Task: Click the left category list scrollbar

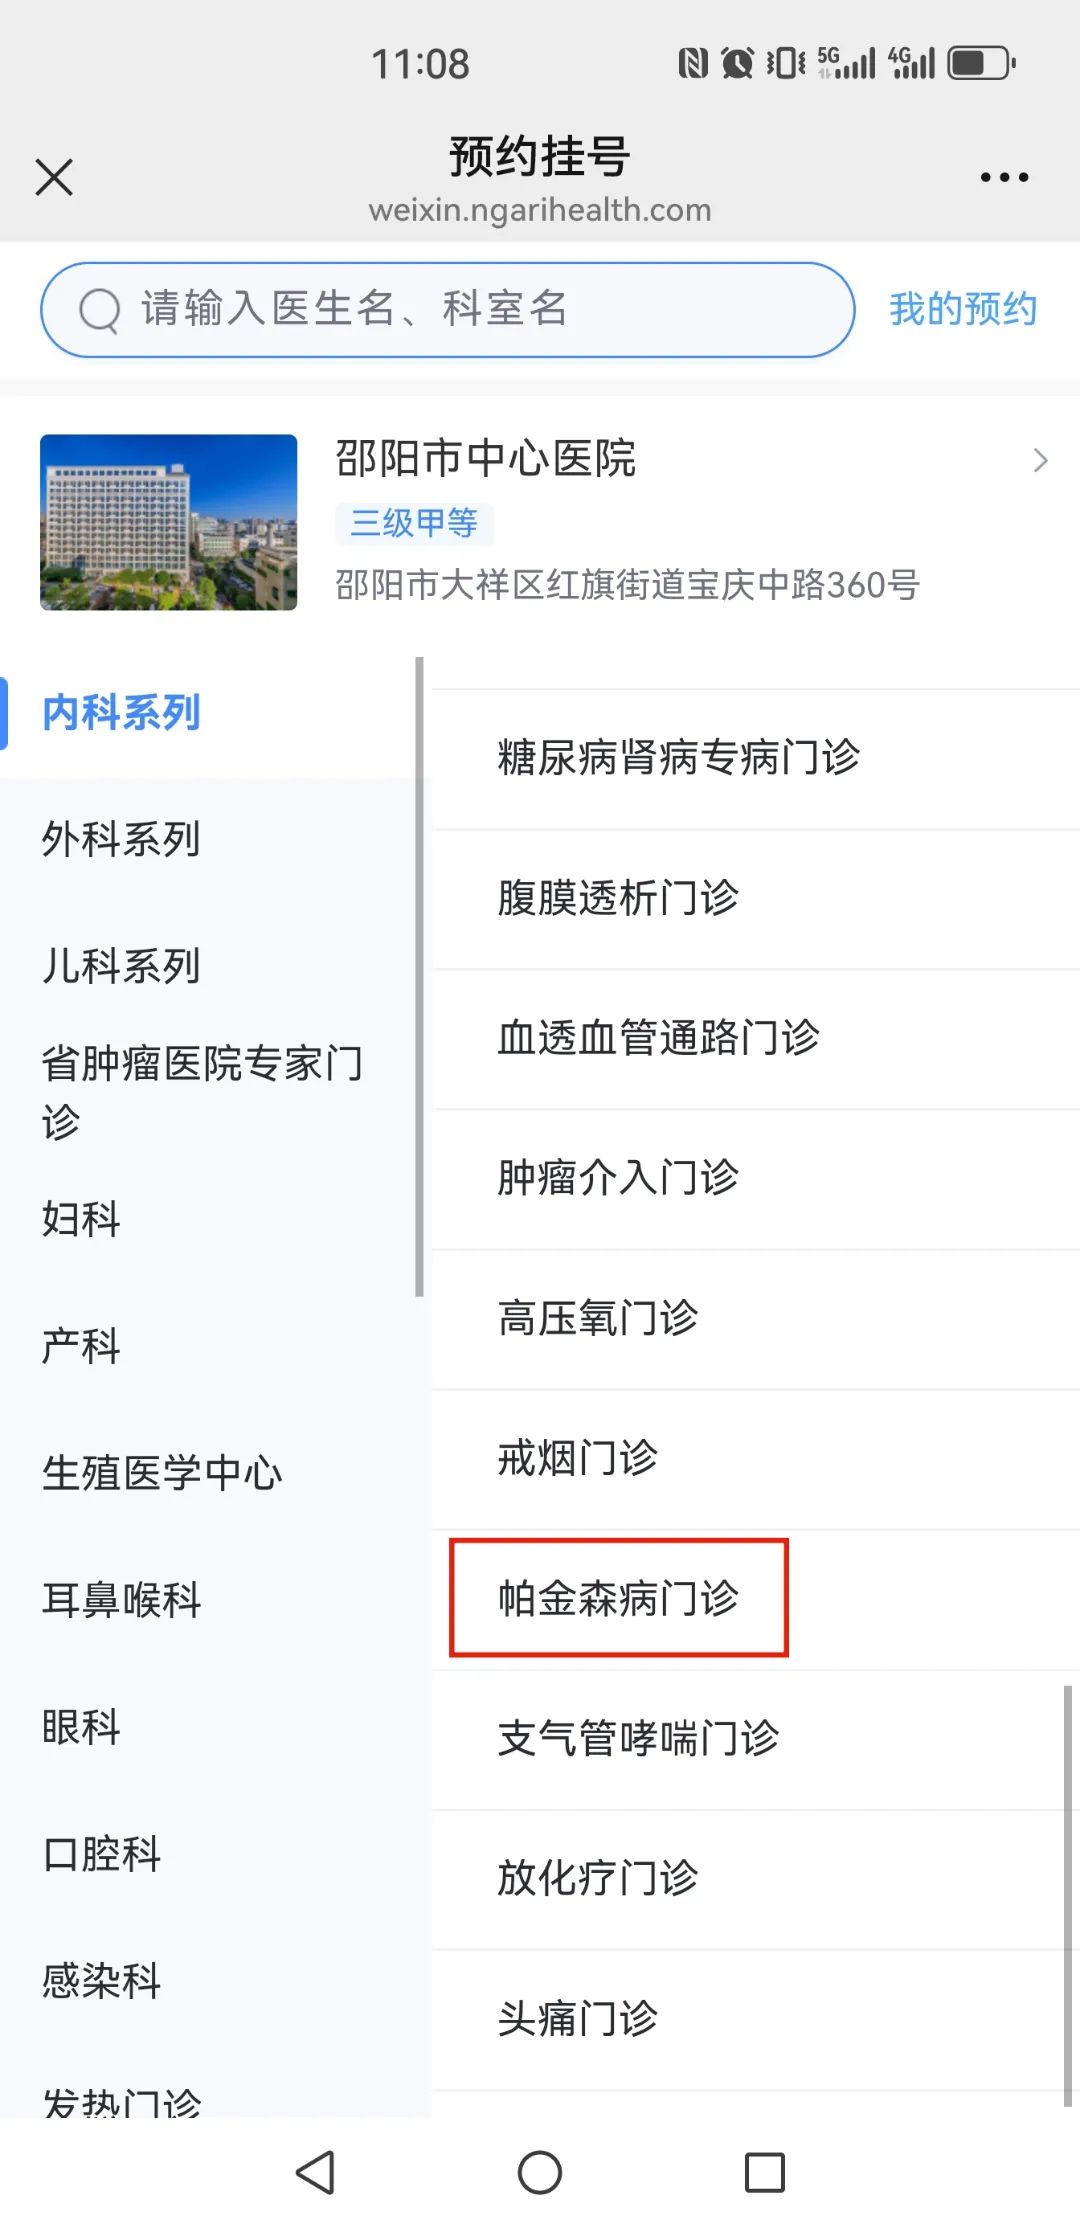Action: tap(419, 976)
